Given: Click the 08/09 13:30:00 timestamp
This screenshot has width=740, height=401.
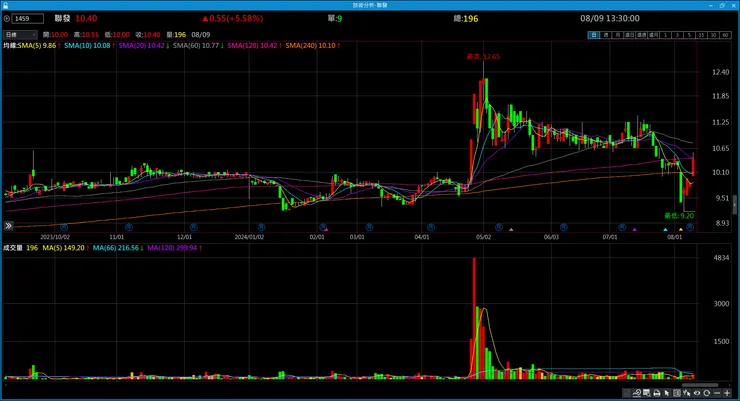Looking at the screenshot, I should tap(610, 18).
